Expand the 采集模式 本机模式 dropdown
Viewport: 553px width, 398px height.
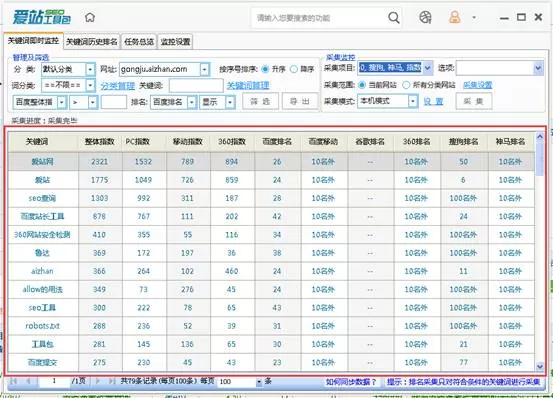tap(413, 101)
